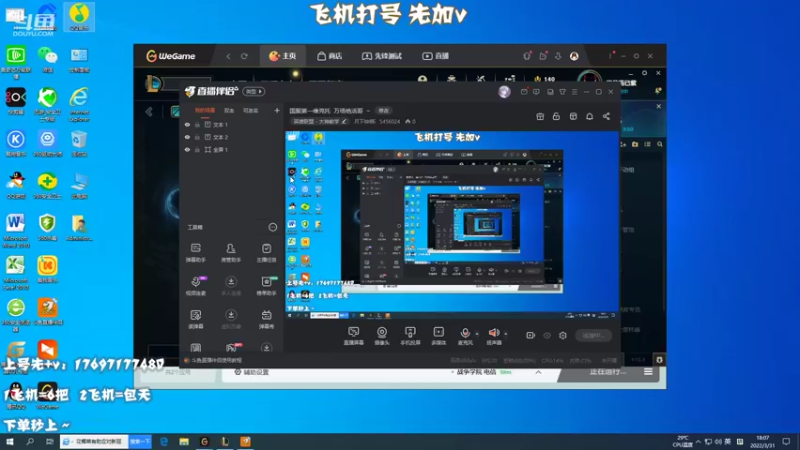The image size is (800, 450).
Task: Open the WeGame 商店 store tab
Action: (330, 56)
